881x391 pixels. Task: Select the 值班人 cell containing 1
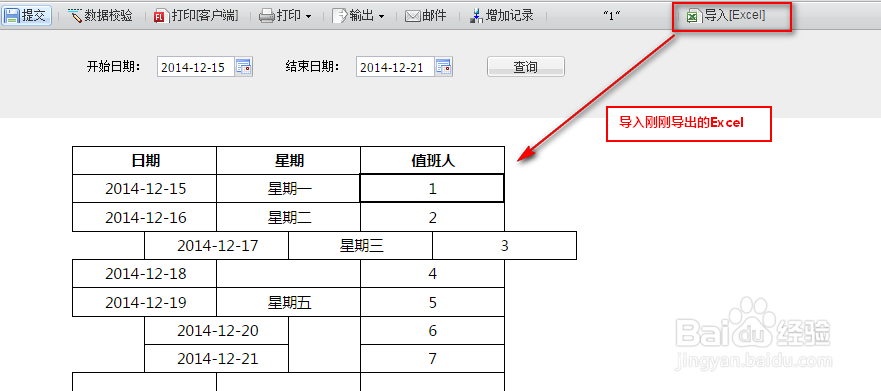pos(432,189)
